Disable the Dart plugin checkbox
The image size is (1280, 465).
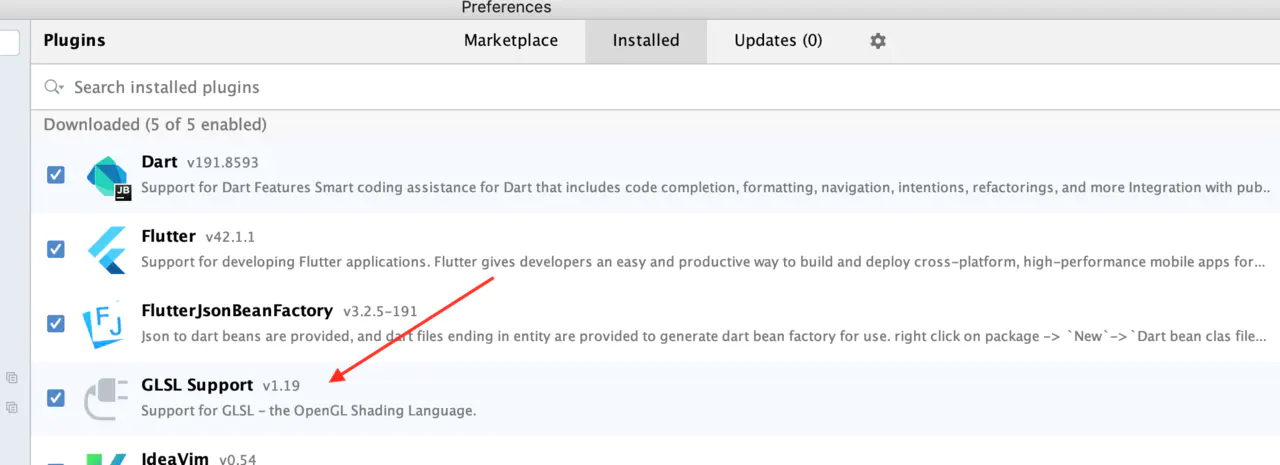click(x=56, y=175)
